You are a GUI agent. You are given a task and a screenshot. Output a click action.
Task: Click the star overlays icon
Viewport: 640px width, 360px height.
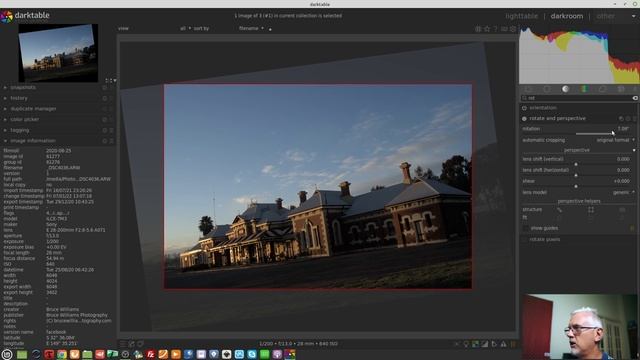click(x=487, y=29)
